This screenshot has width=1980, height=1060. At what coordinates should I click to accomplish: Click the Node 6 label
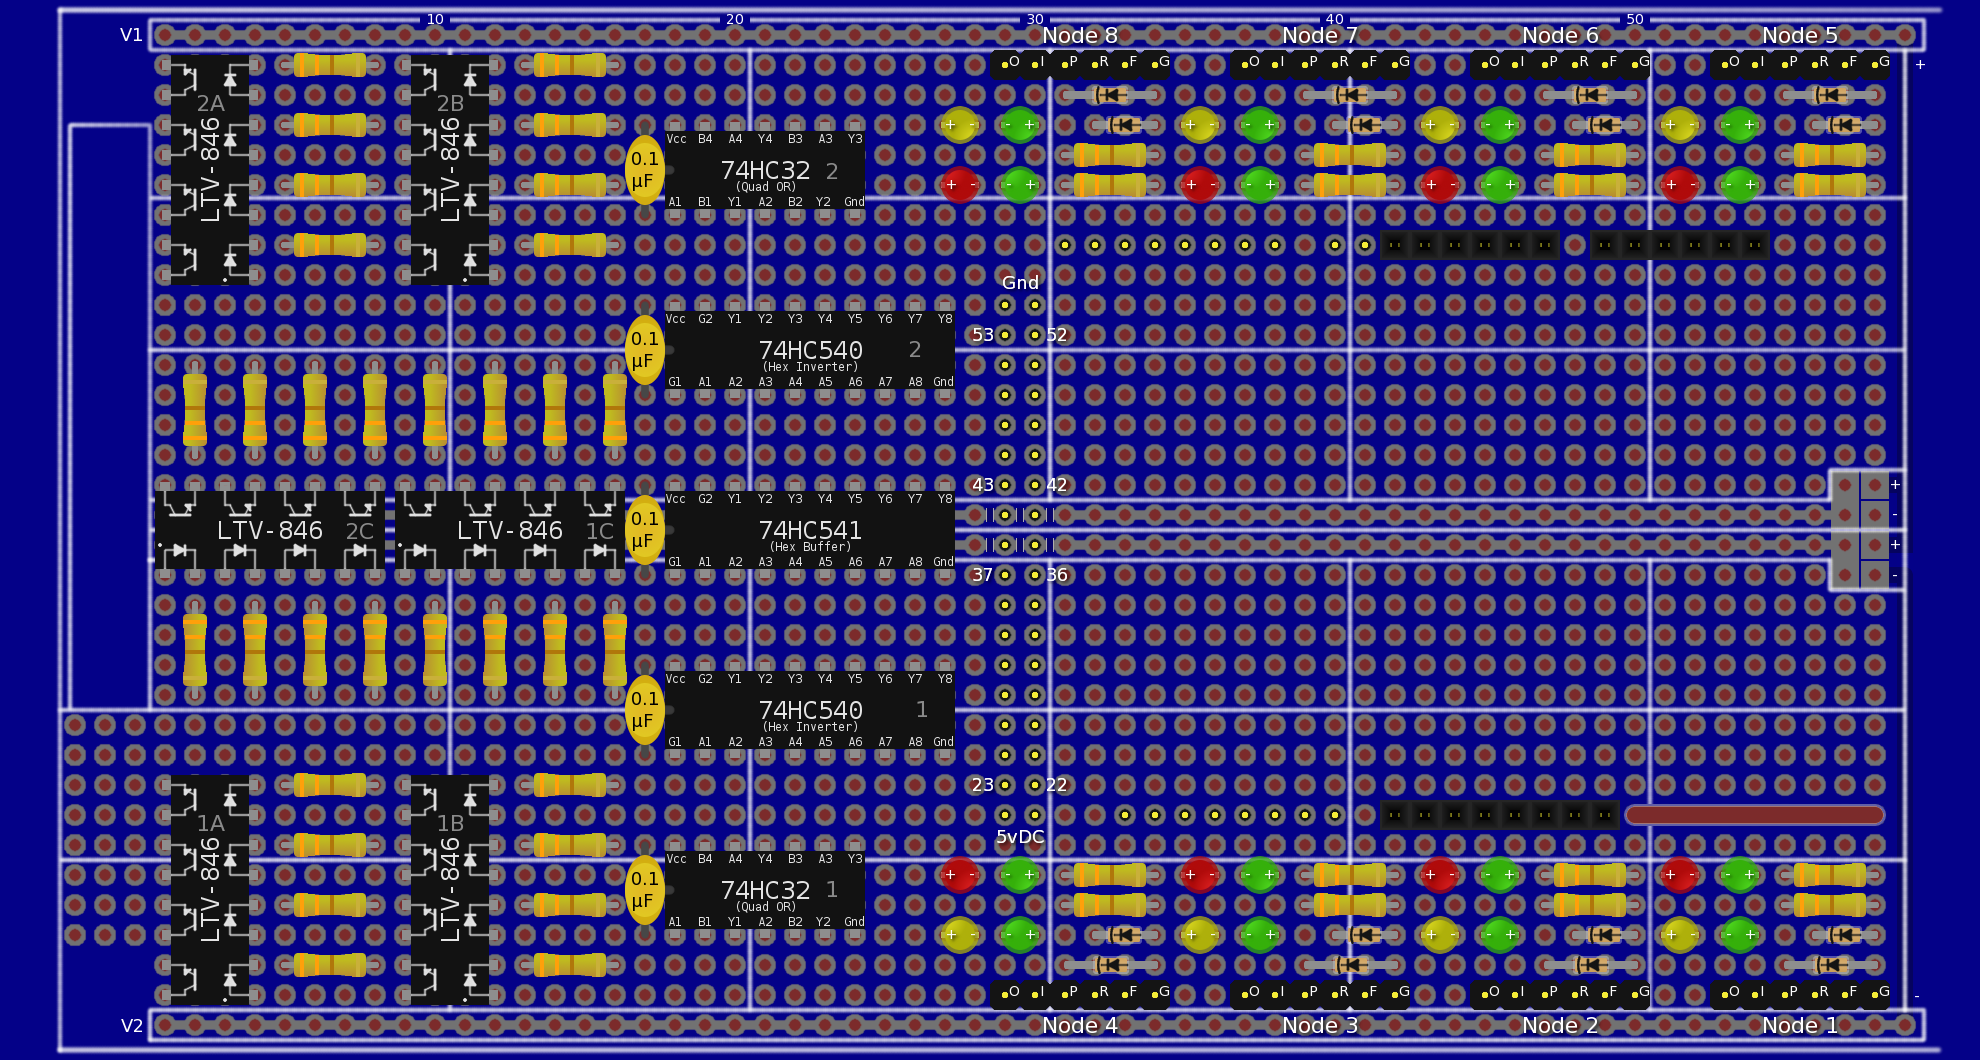1560,36
